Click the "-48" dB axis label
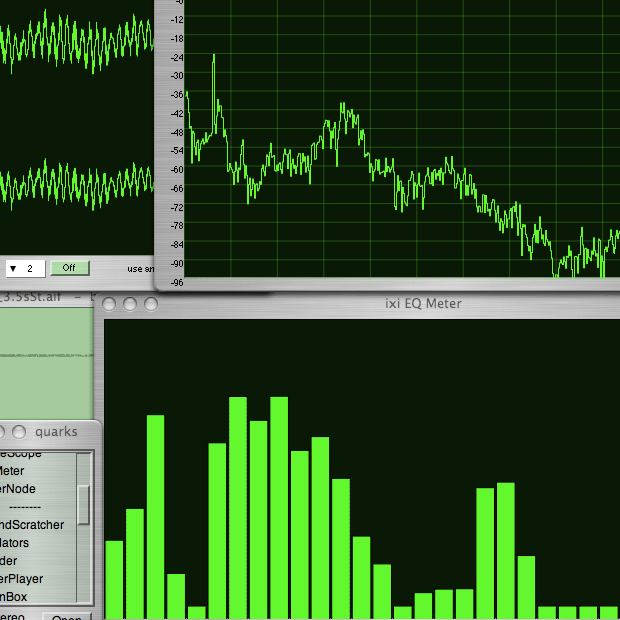The width and height of the screenshot is (620, 620). pos(177,132)
